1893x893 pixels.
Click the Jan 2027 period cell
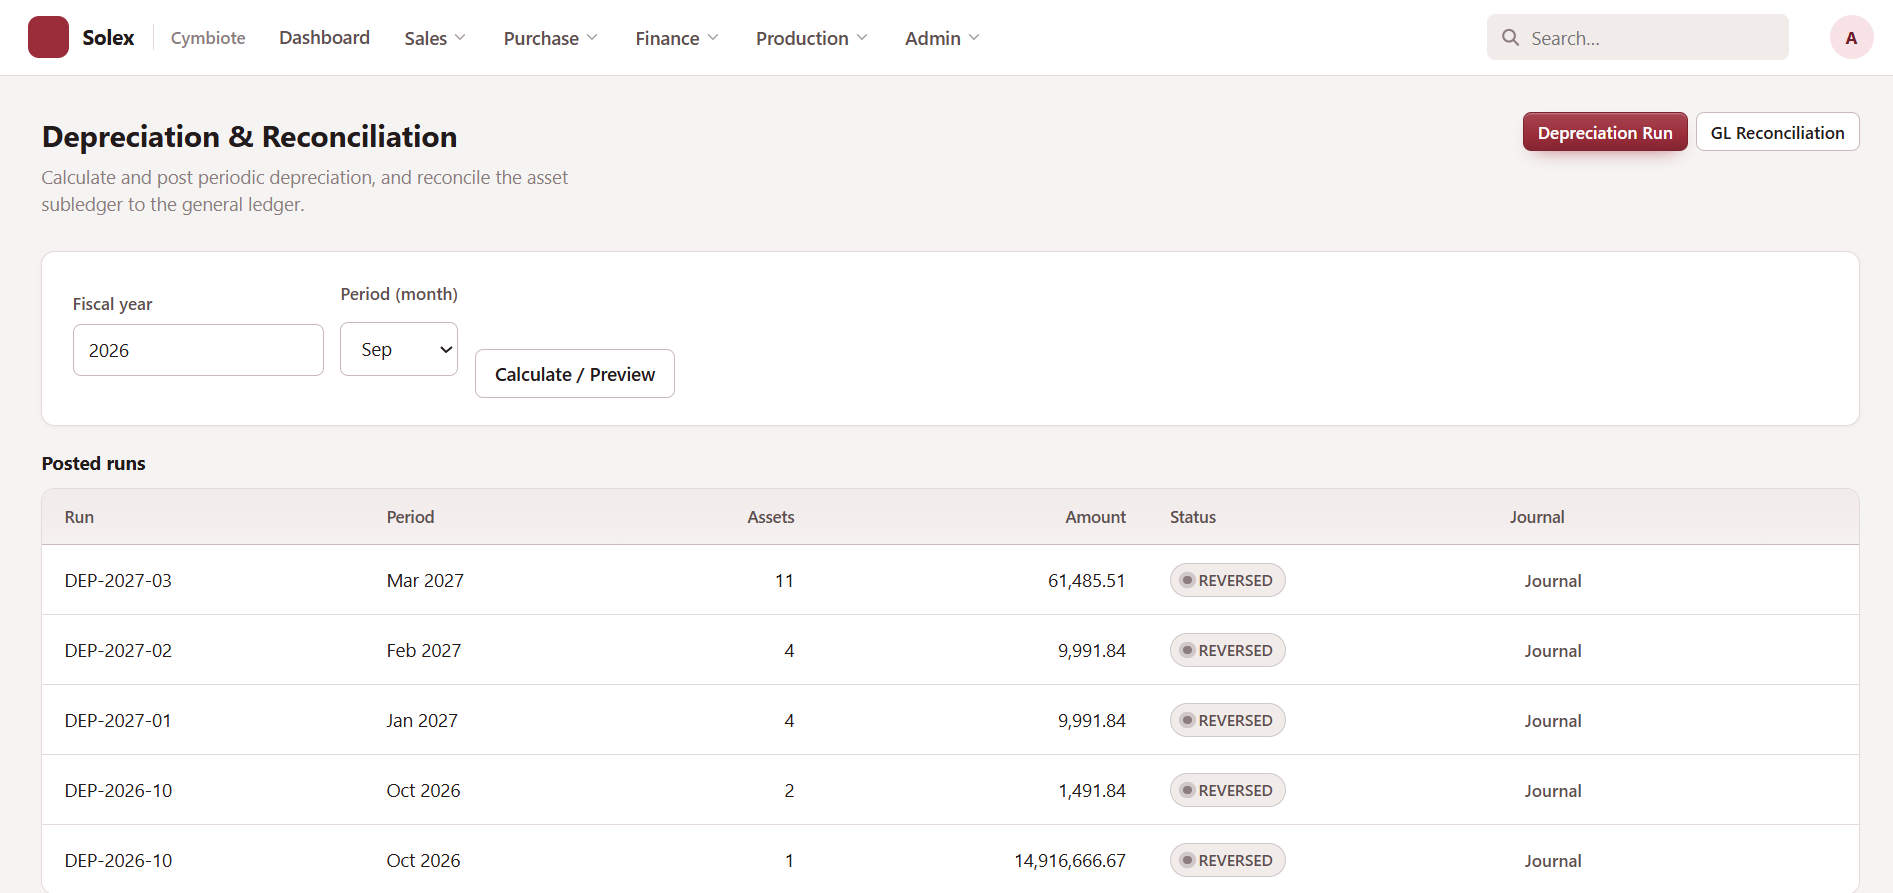pyautogui.click(x=422, y=720)
